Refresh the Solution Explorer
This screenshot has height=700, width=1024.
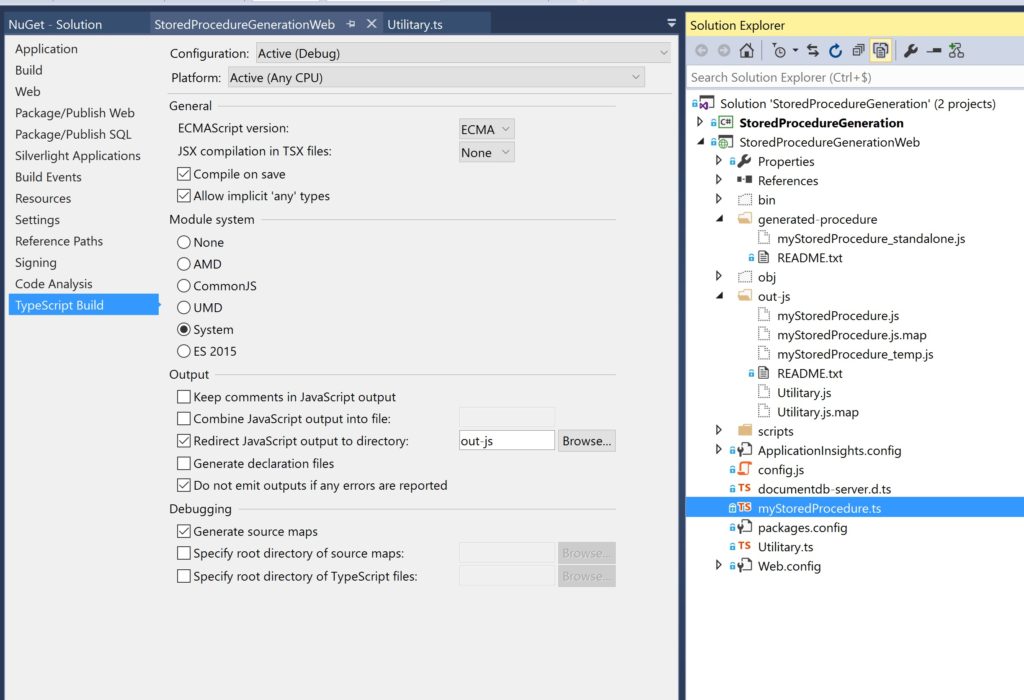coord(835,50)
